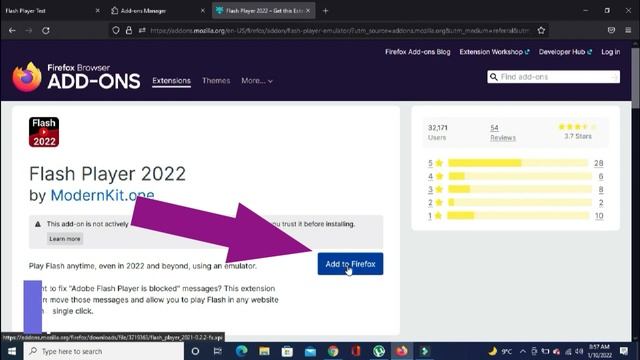The image size is (640, 360).
Task: Open a new browser tab
Action: (x=325, y=11)
